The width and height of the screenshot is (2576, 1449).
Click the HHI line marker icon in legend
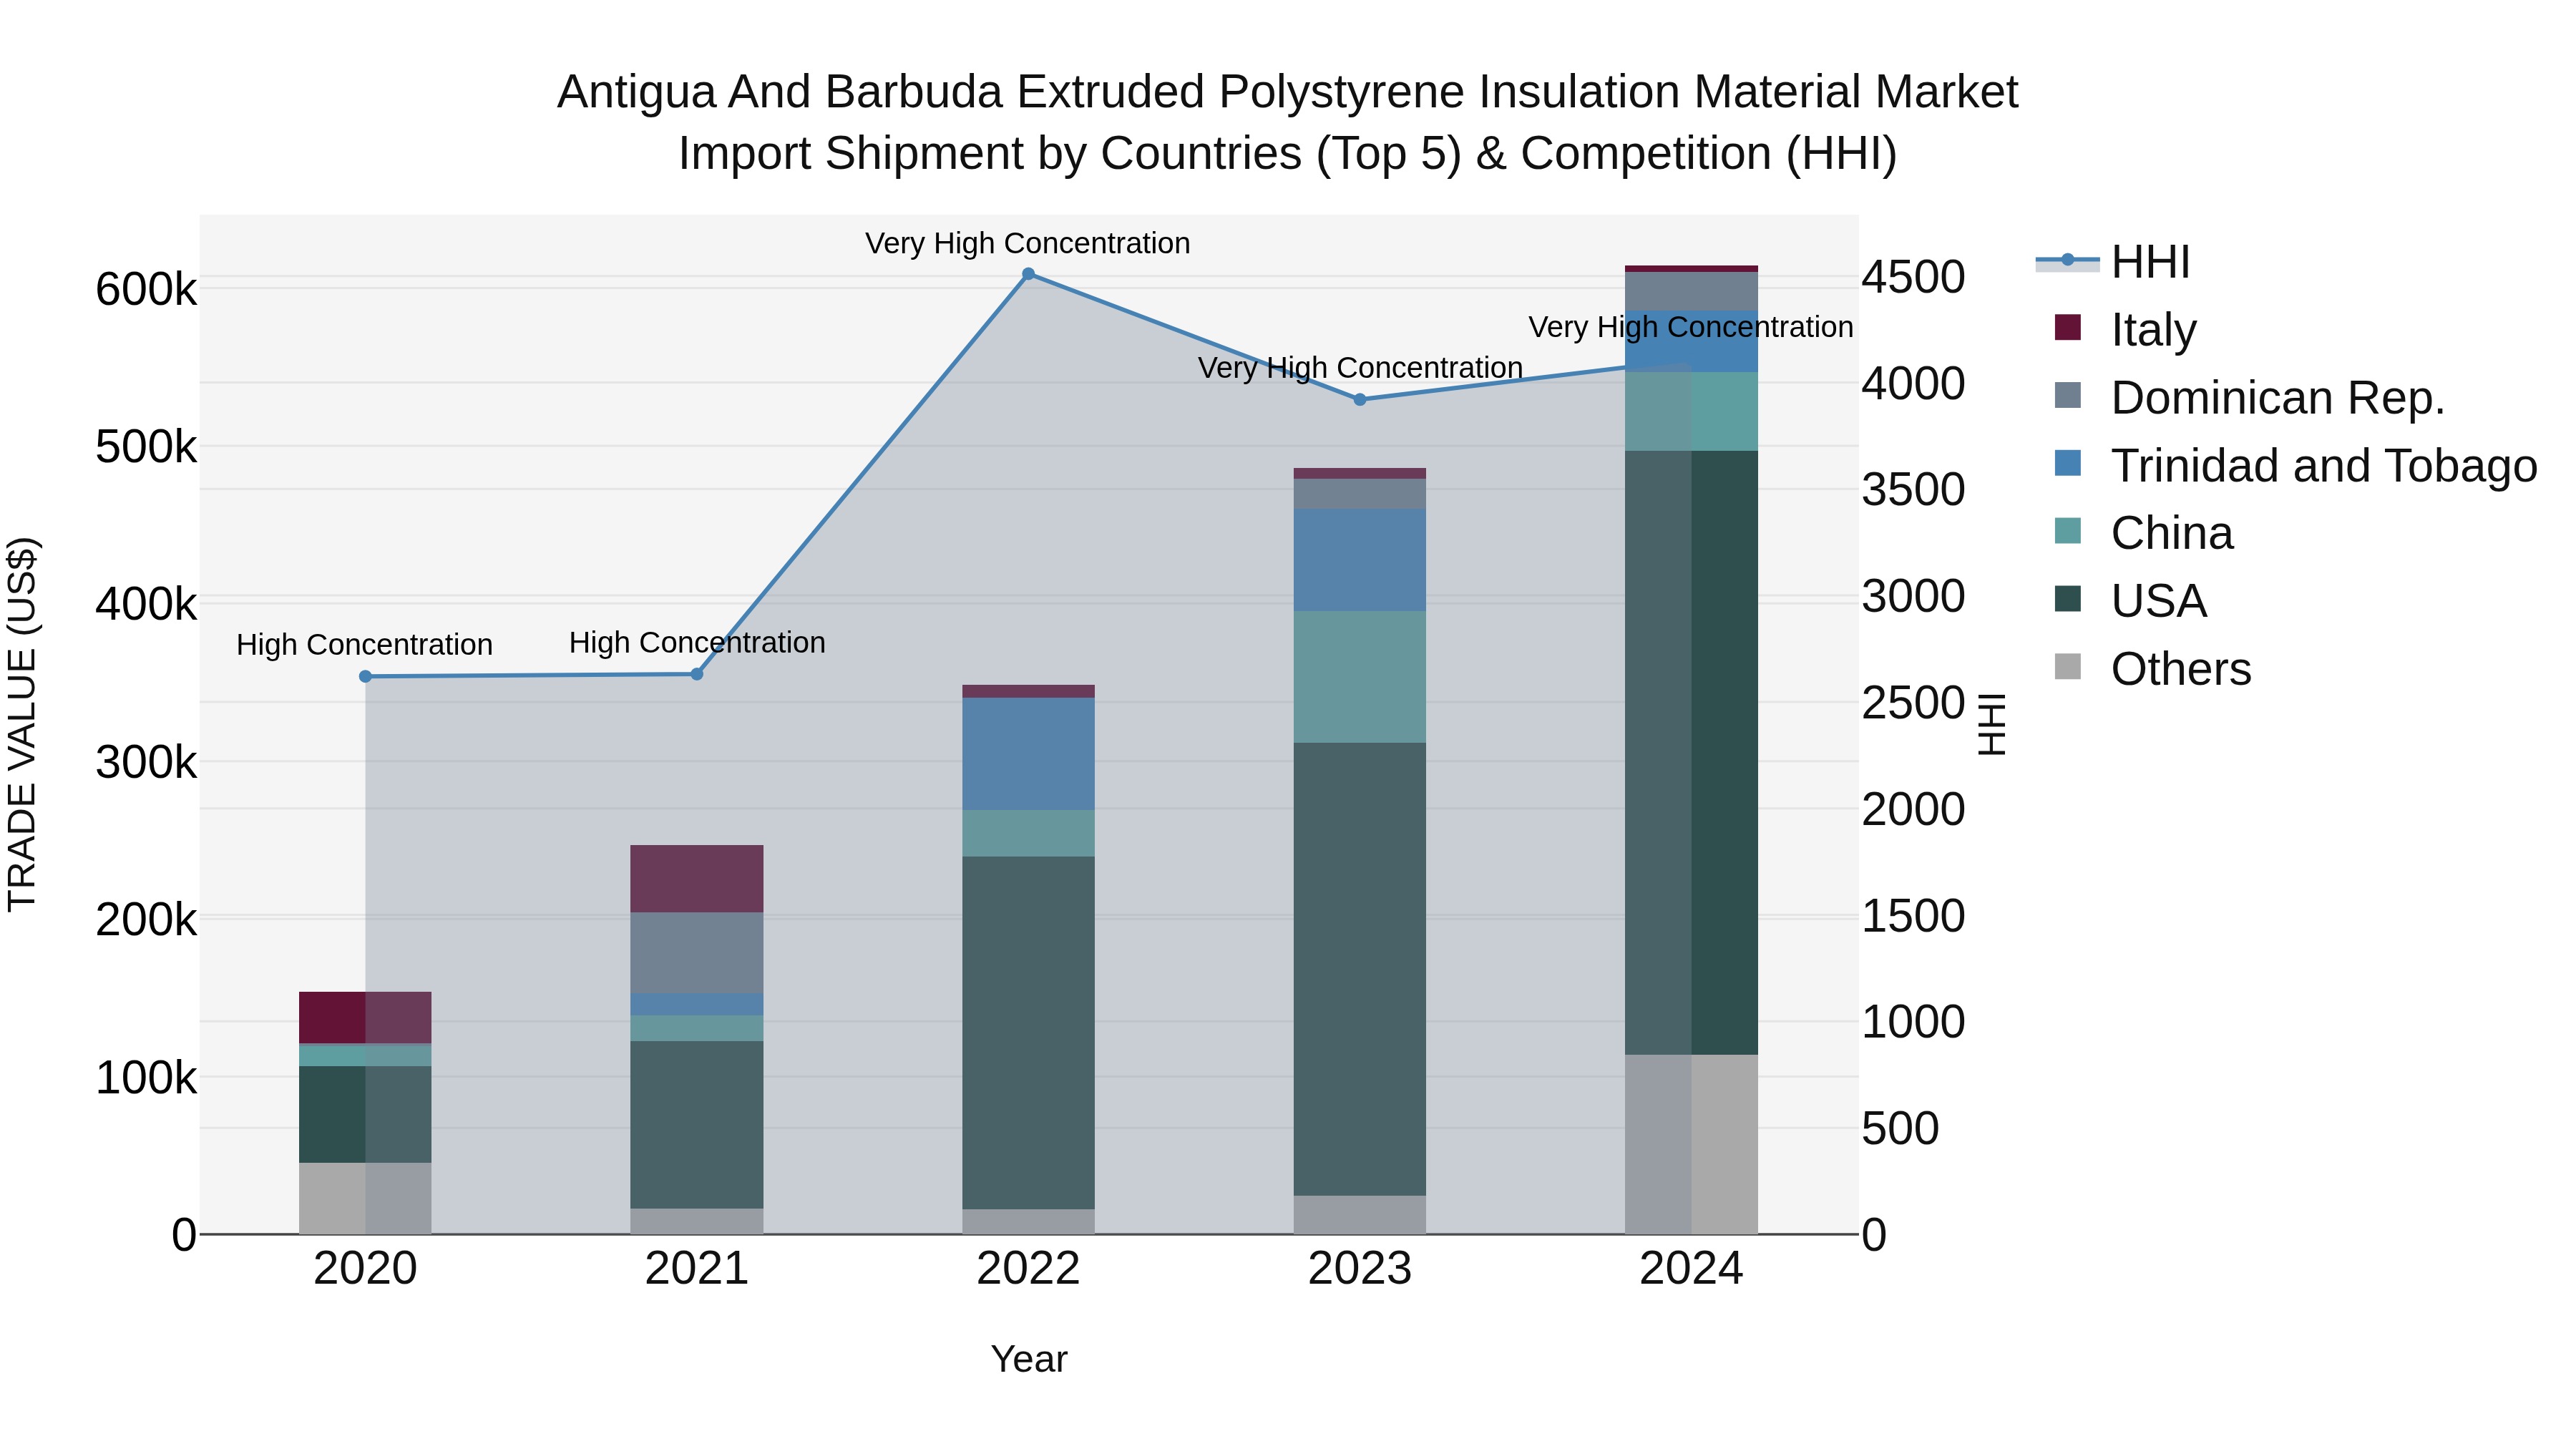tap(2067, 260)
